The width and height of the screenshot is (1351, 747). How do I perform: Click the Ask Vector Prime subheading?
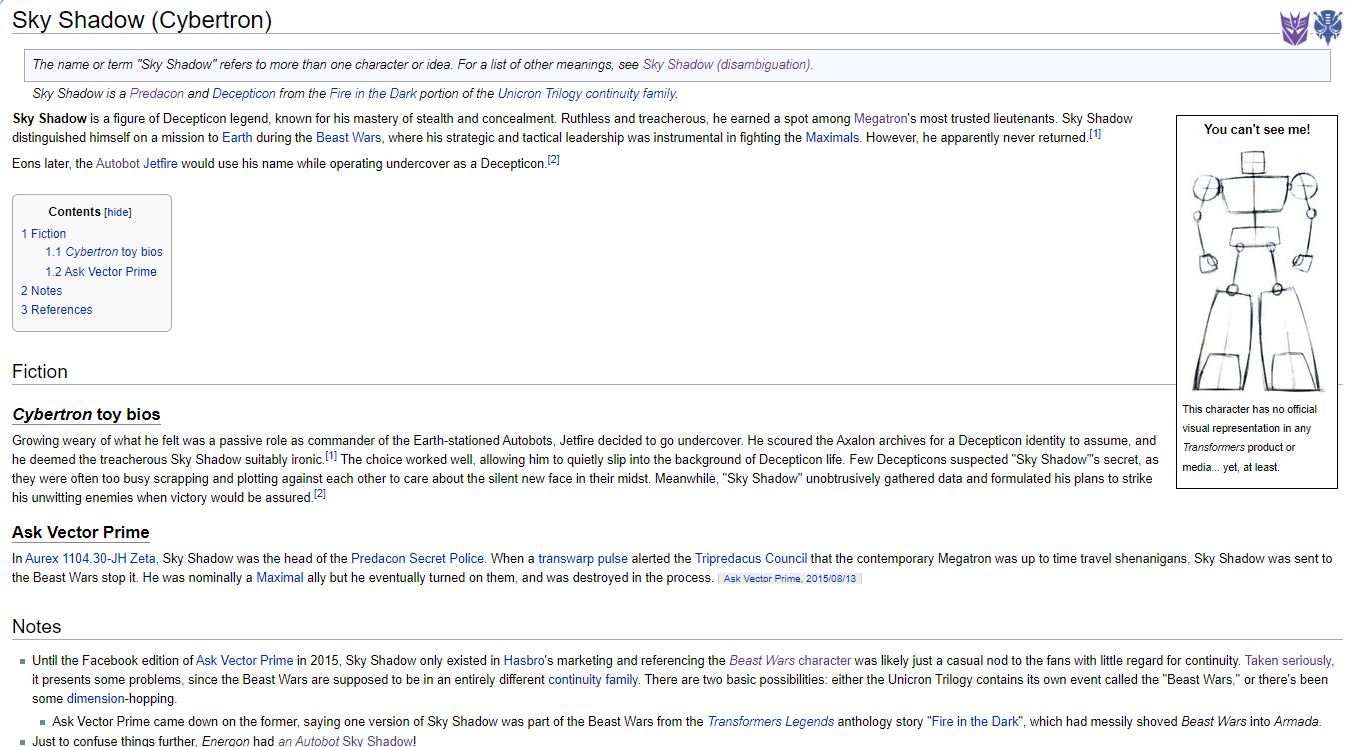(81, 532)
